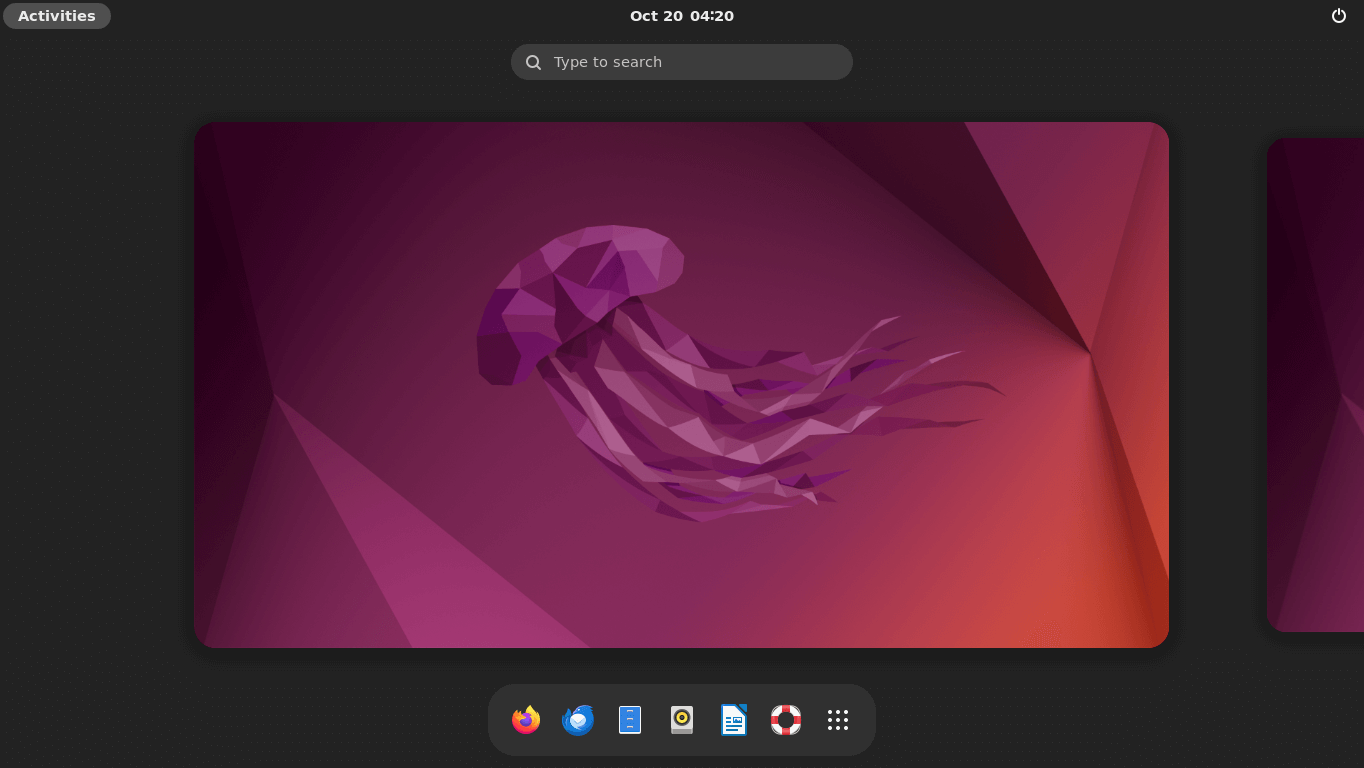
Task: Select the main workspace thumbnail
Action: 681,385
